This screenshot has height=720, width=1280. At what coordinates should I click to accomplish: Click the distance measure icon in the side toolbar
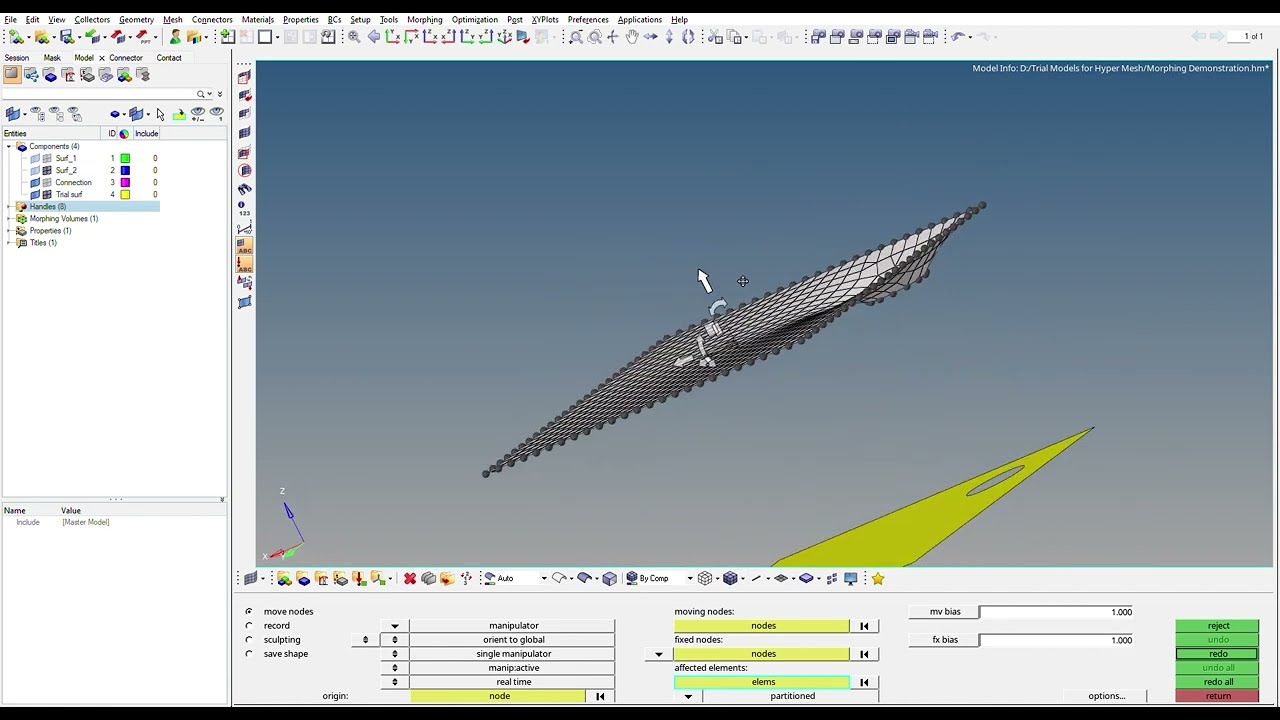pos(244,227)
